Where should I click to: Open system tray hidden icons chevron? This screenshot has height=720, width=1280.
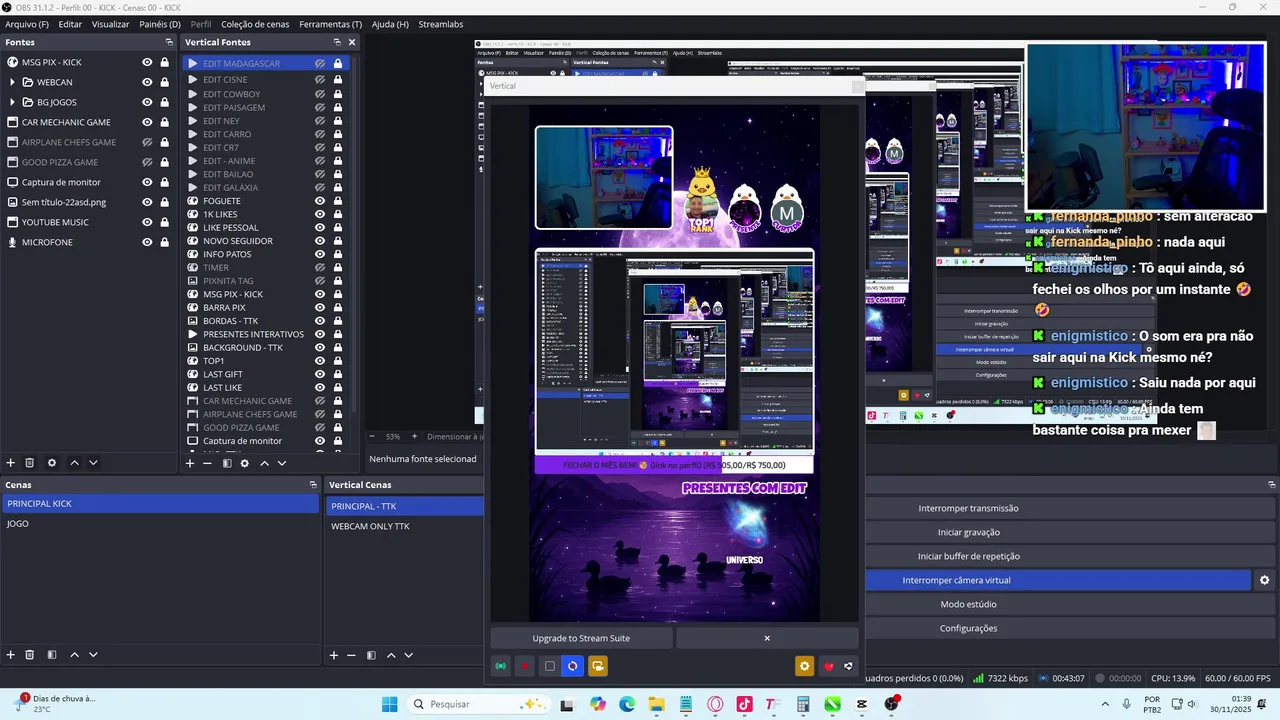click(x=1105, y=704)
